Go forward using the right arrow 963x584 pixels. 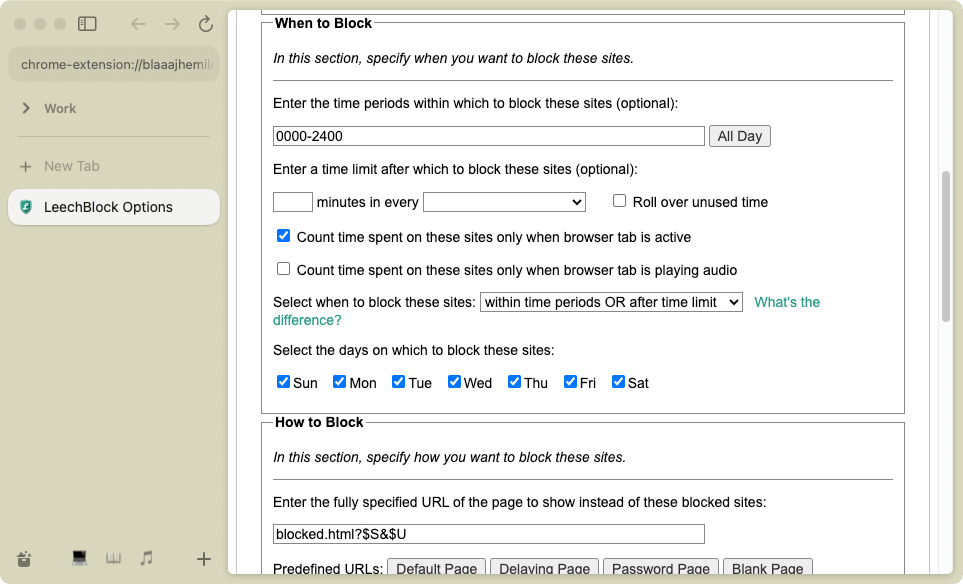coord(173,24)
